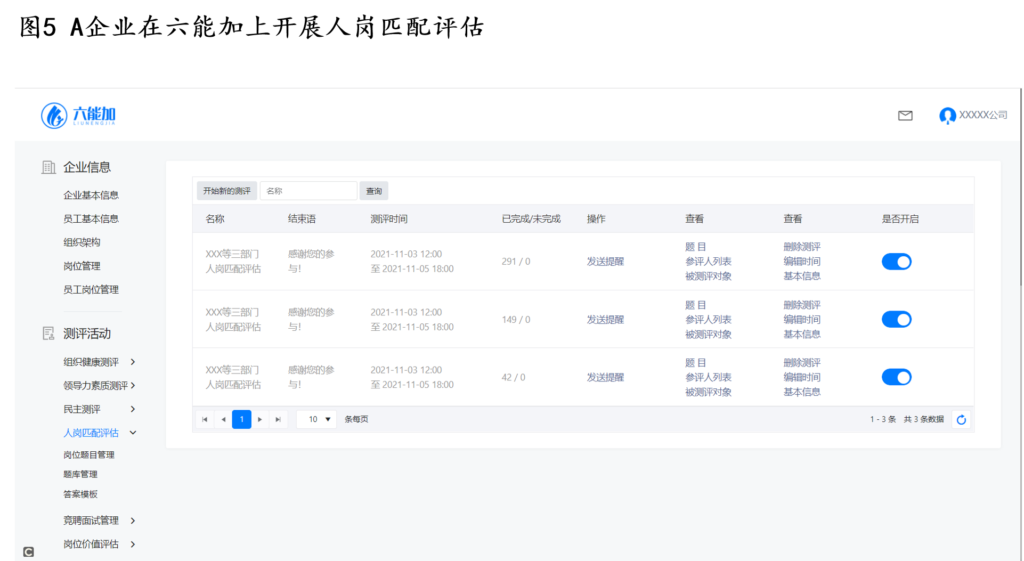Click the 是否开启 column header
Viewport: 1024px width, 561px height.
coord(900,219)
